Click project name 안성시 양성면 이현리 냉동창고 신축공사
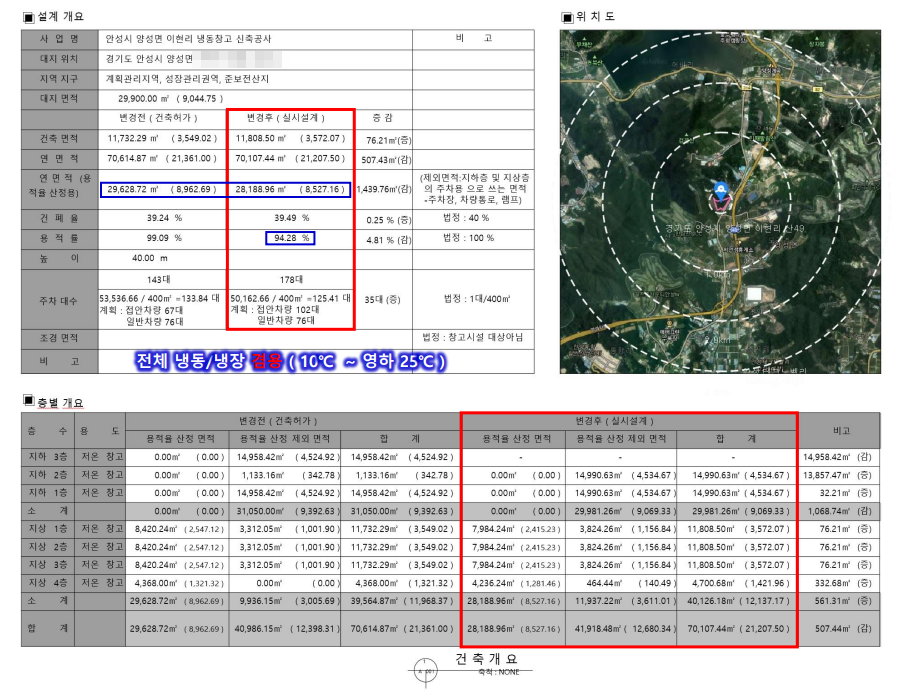The image size is (922, 697). 188,39
